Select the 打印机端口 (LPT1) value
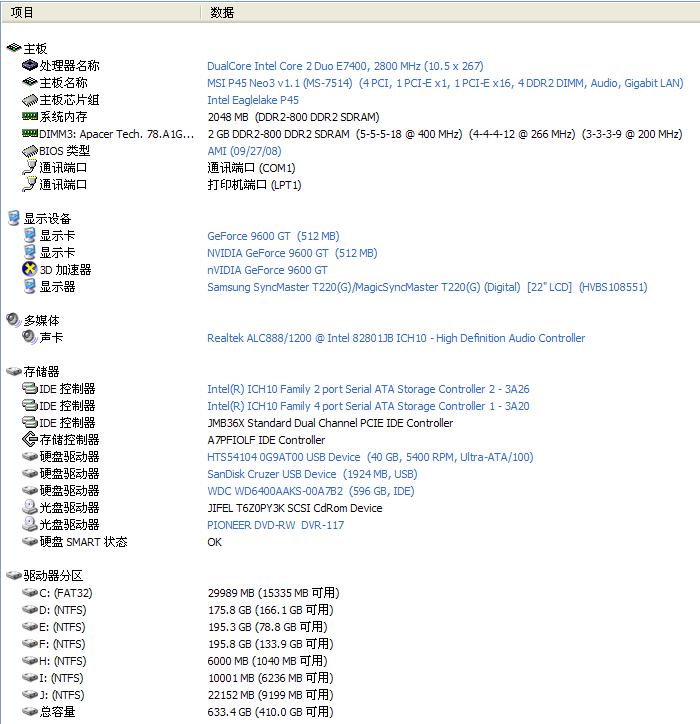Image resolution: width=700 pixels, height=724 pixels. pyautogui.click(x=254, y=185)
